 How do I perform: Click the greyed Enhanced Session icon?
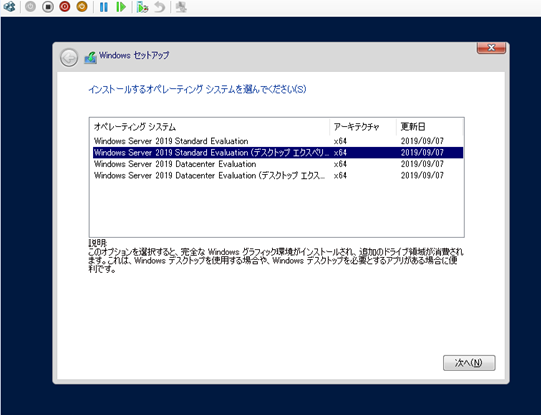(181, 7)
